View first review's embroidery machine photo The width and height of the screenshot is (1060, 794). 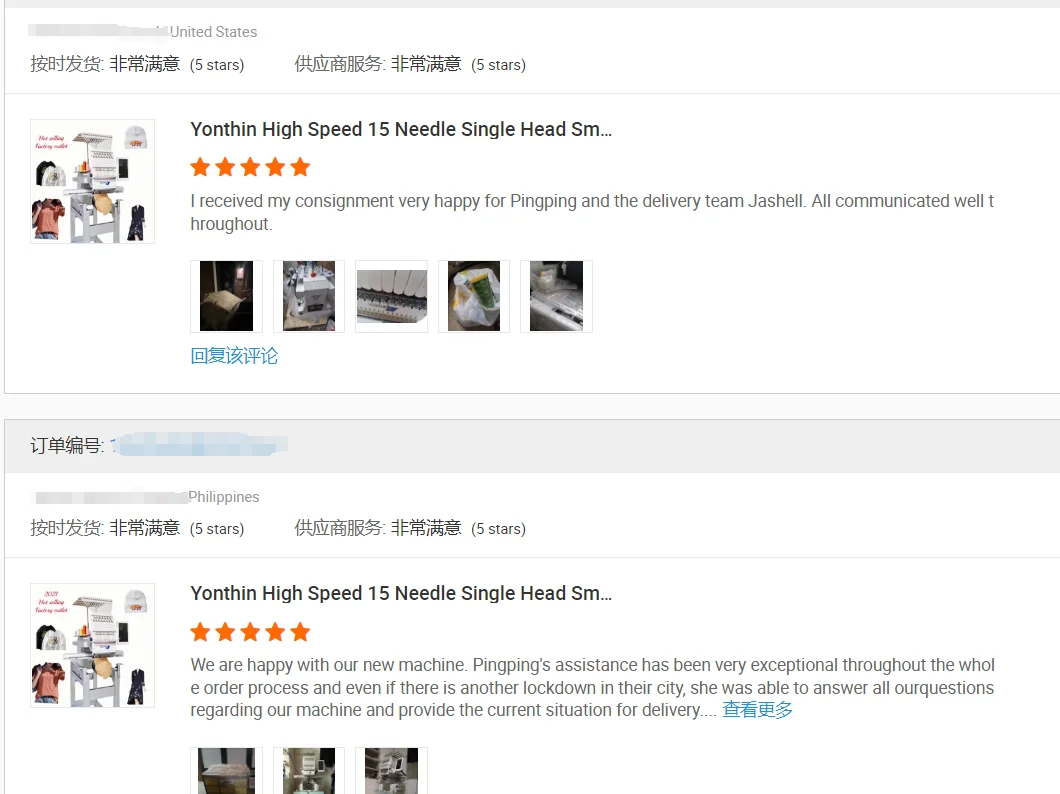[x=309, y=296]
